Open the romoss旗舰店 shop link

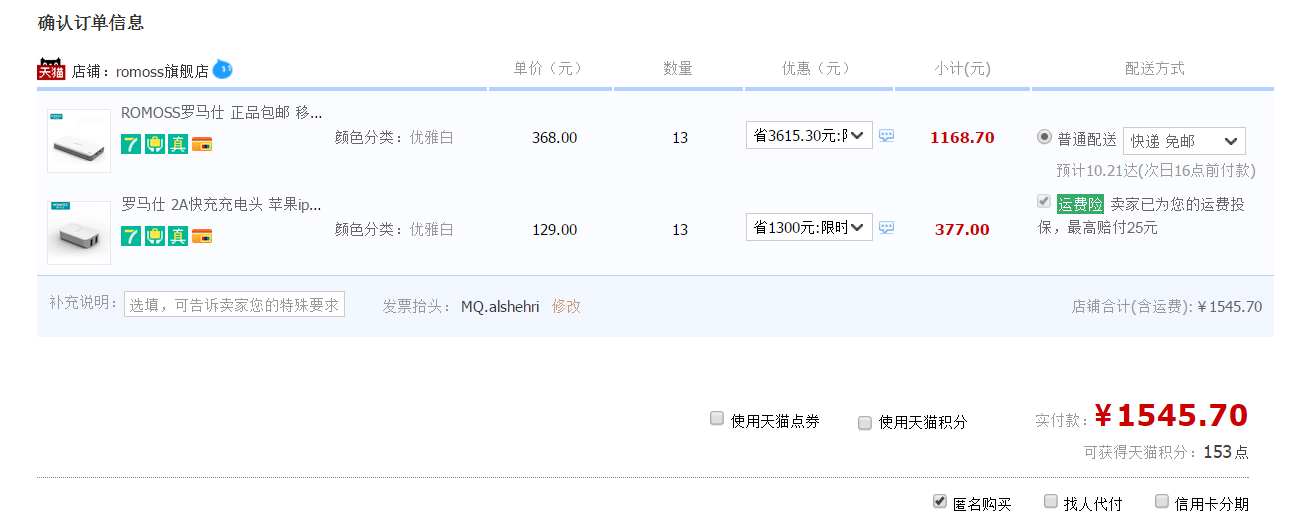click(x=162, y=71)
